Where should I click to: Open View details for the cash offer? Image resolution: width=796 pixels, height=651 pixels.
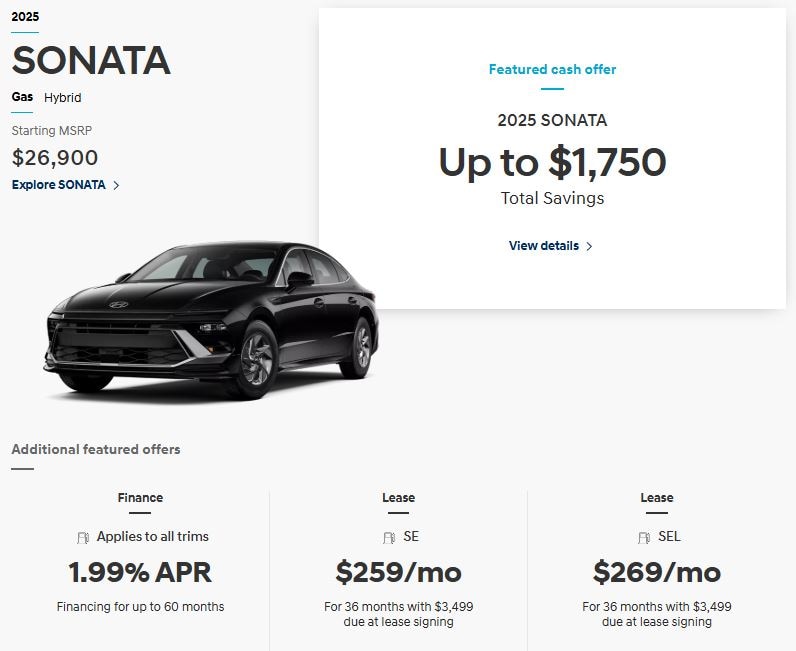pos(544,246)
